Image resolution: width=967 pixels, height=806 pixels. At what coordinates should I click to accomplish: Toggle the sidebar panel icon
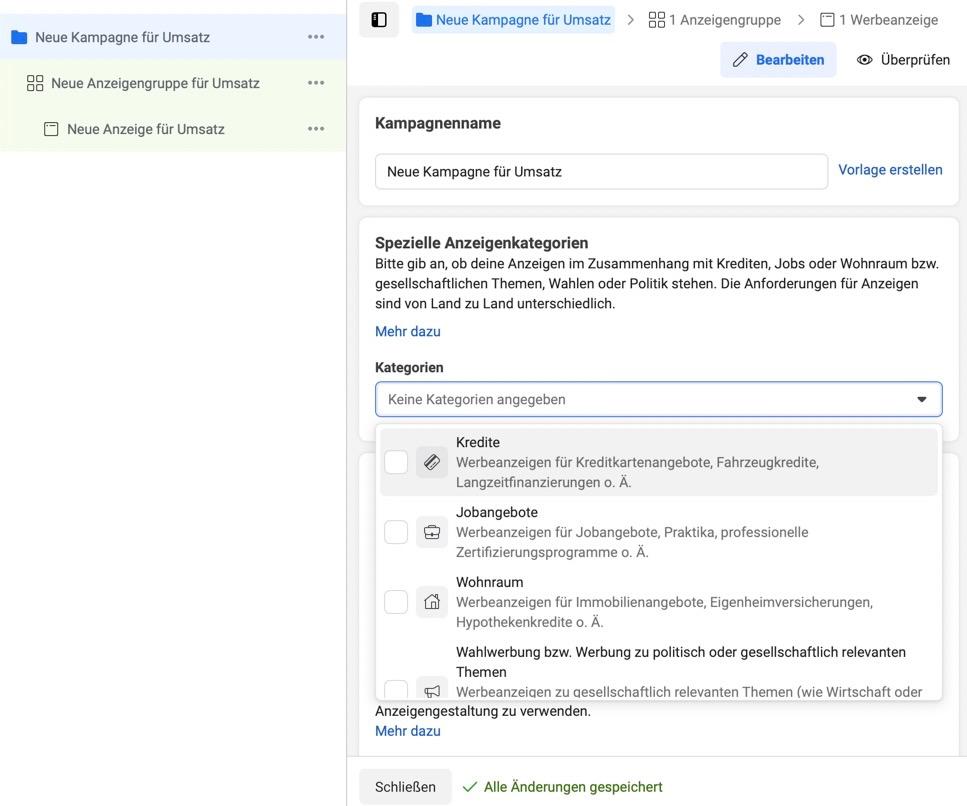click(379, 20)
